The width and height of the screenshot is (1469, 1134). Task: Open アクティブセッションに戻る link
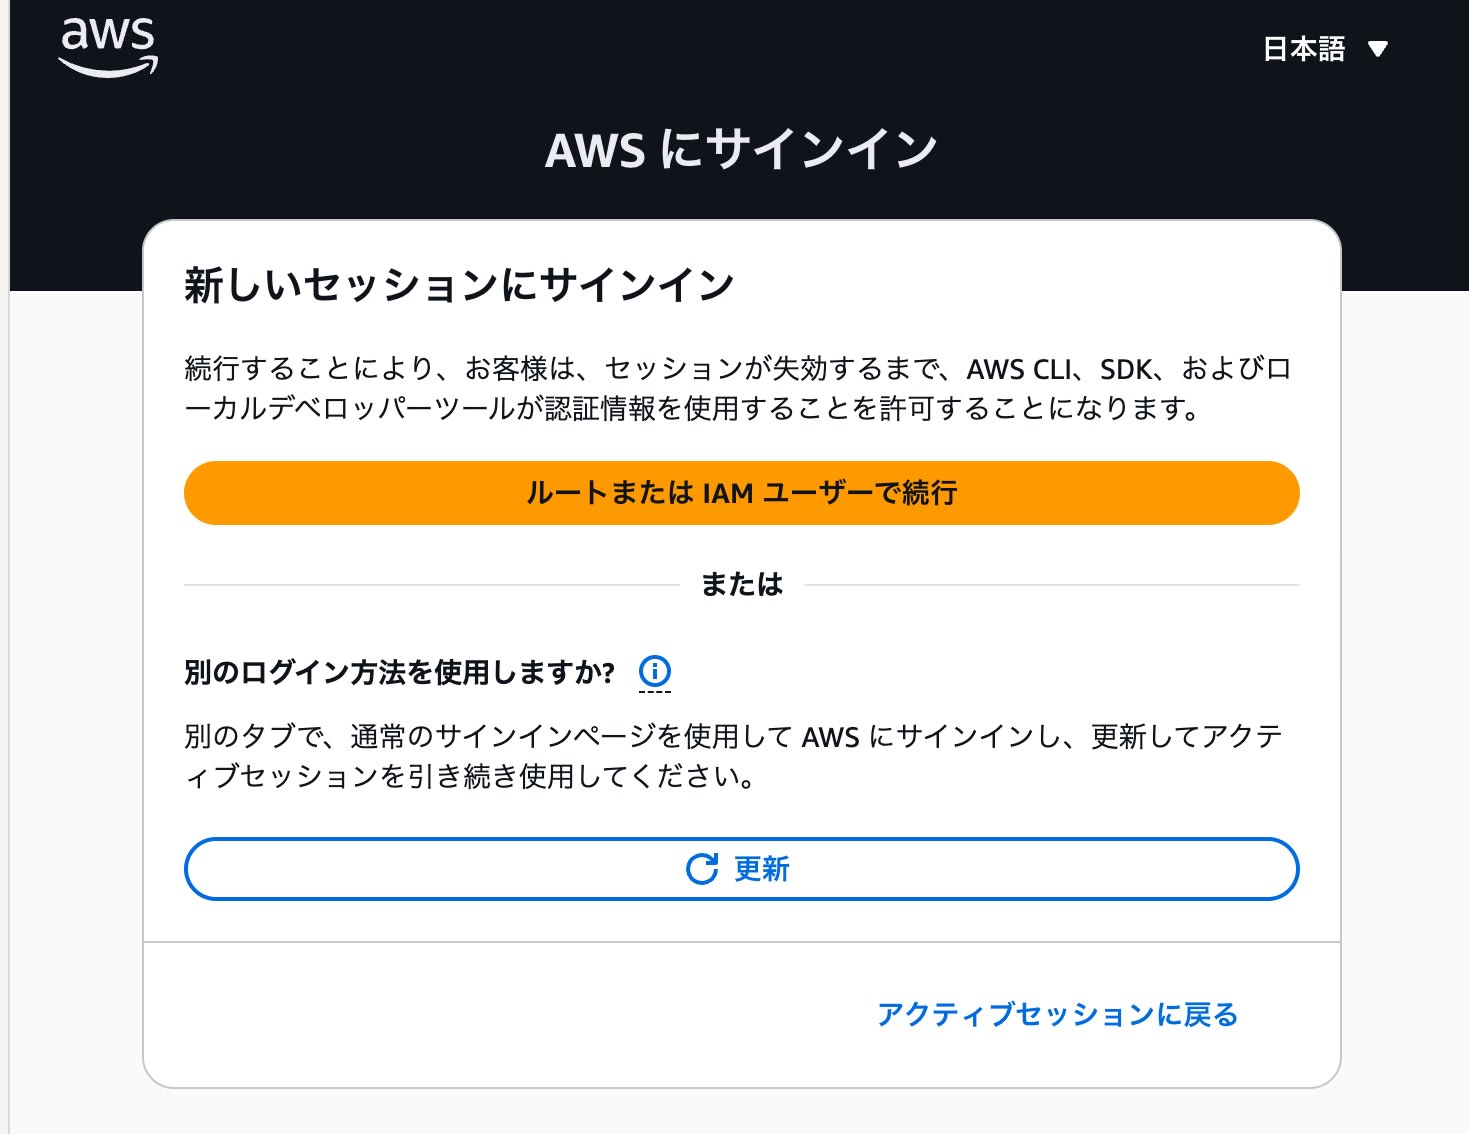(1057, 1013)
